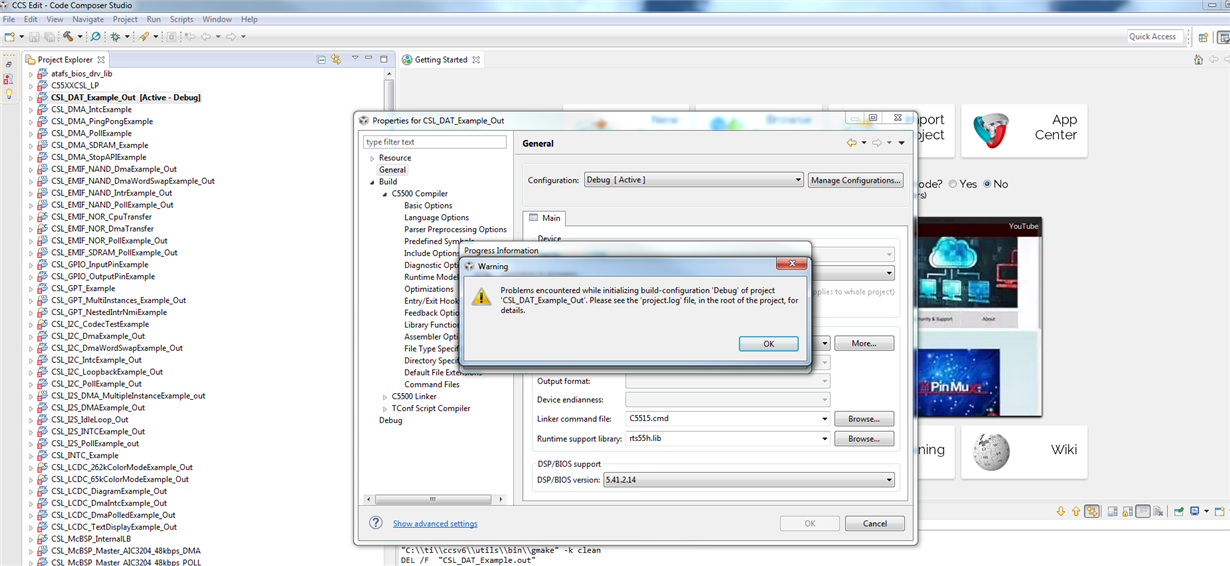The width and height of the screenshot is (1230, 566).
Task: Select CSL_GPT_Example in Project Explorer
Action: click(83, 289)
